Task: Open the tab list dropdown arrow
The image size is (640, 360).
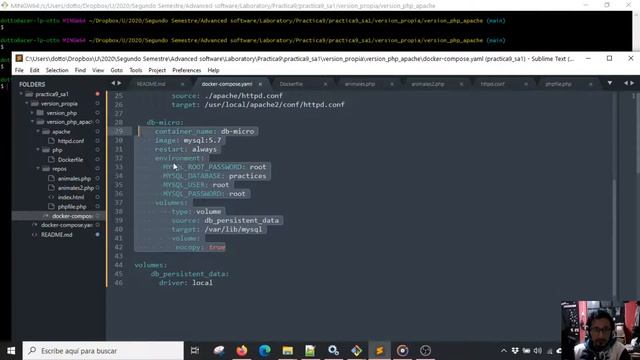Action: coord(609,83)
